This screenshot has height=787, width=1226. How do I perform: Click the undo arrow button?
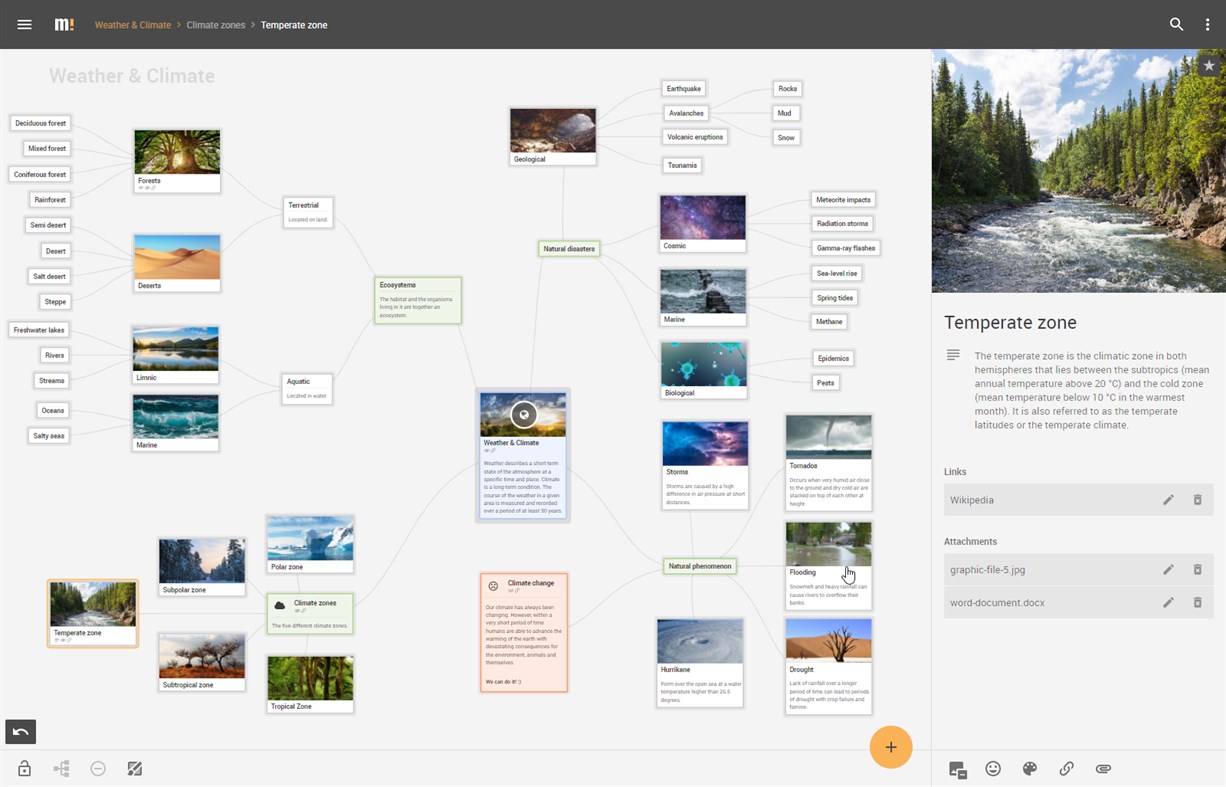tap(21, 732)
